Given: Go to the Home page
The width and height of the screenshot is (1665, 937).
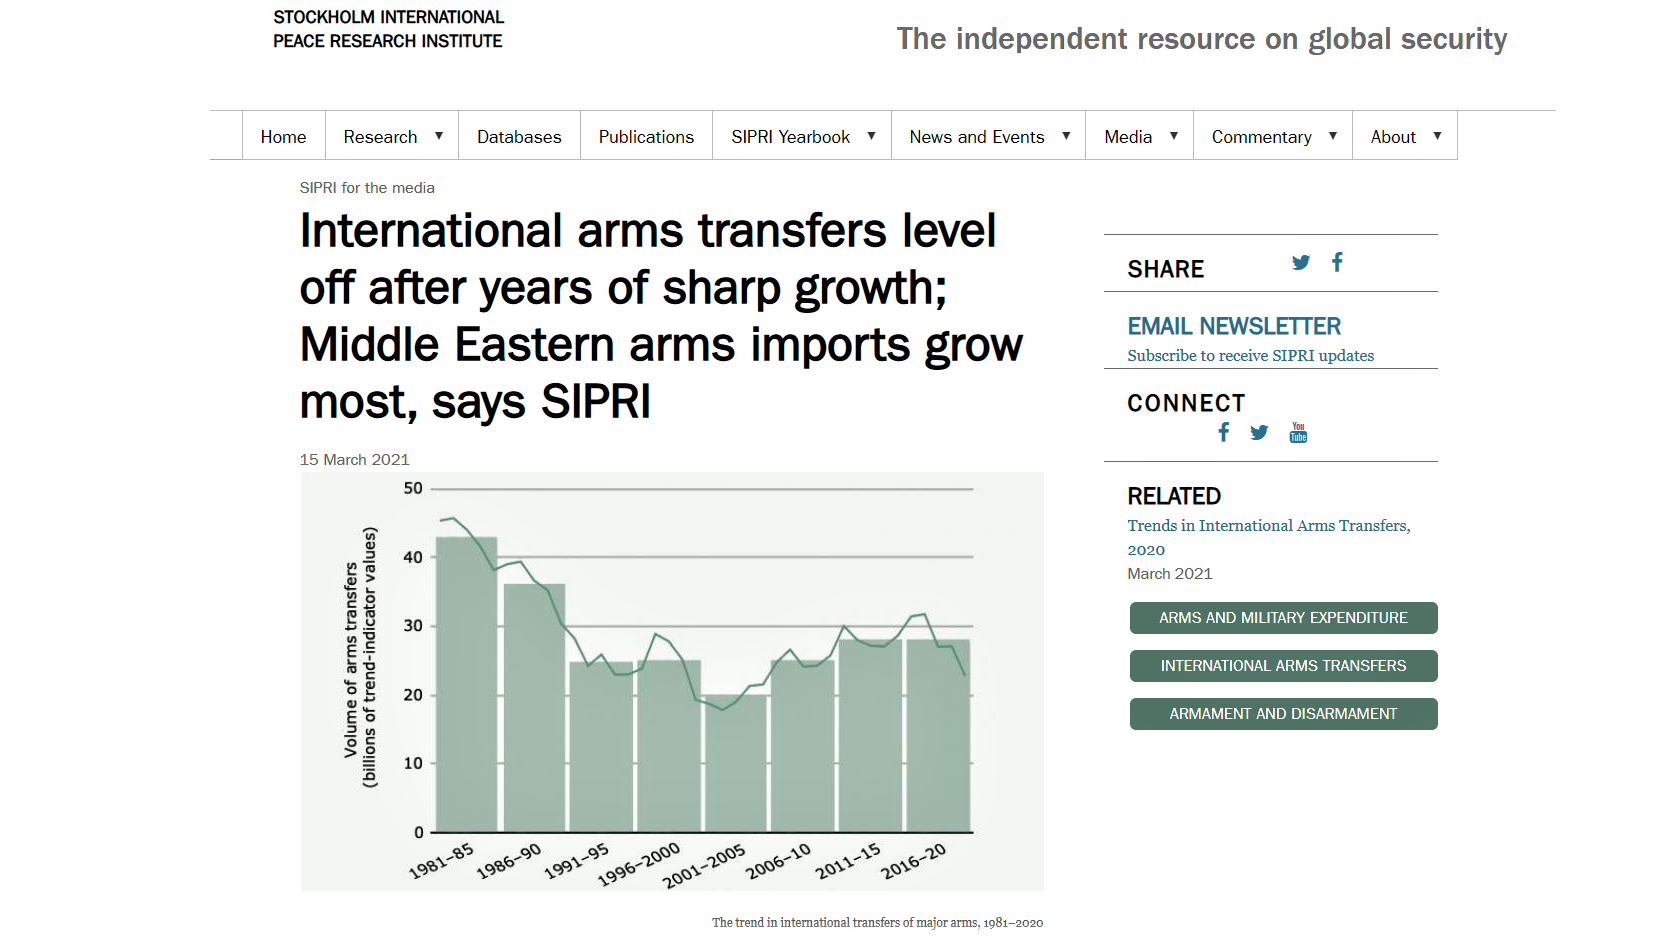Looking at the screenshot, I should [x=284, y=136].
